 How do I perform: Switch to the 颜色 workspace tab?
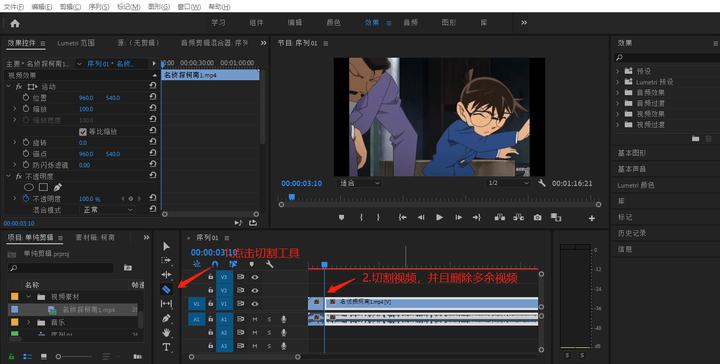(x=333, y=22)
